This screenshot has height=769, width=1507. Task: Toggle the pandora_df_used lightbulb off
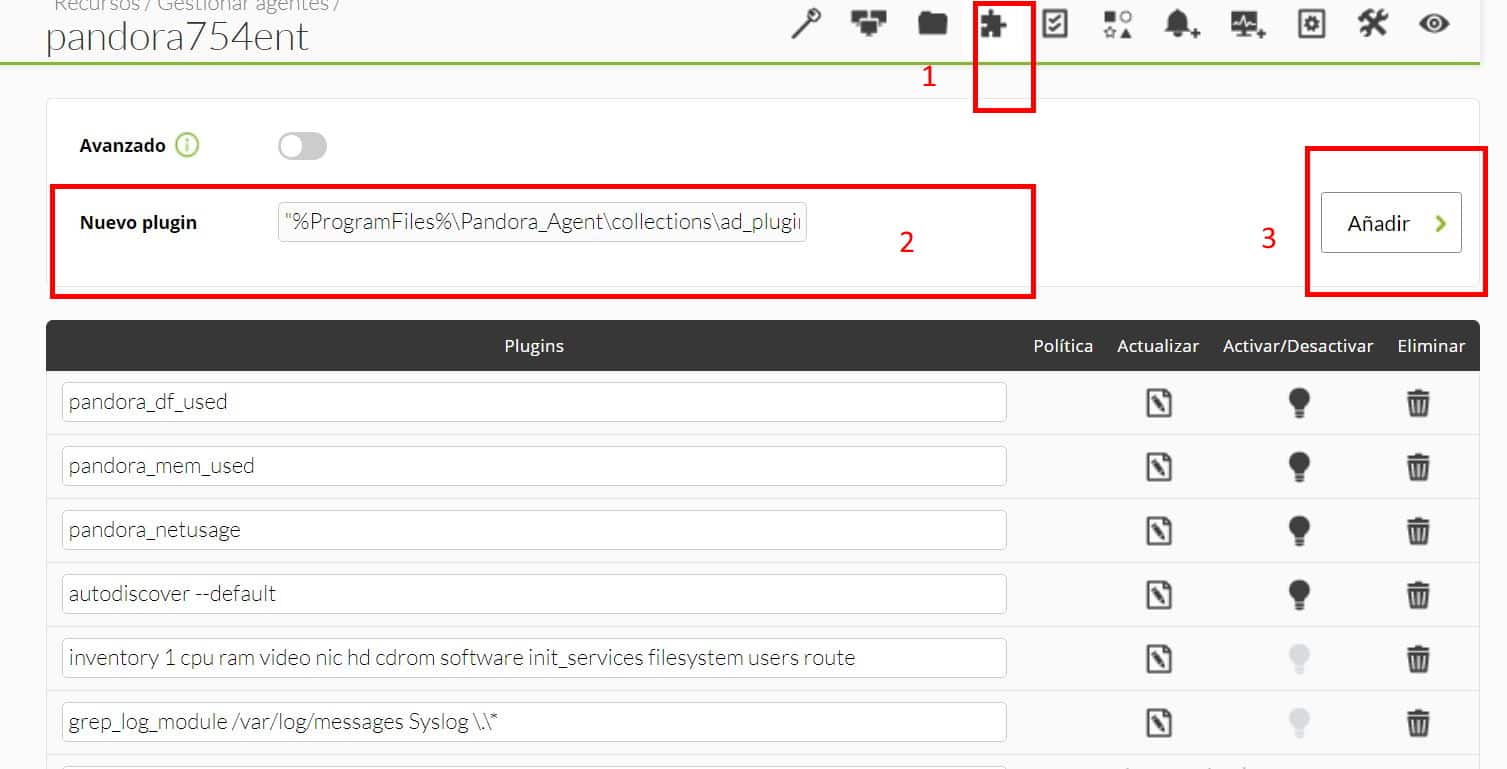click(1298, 403)
